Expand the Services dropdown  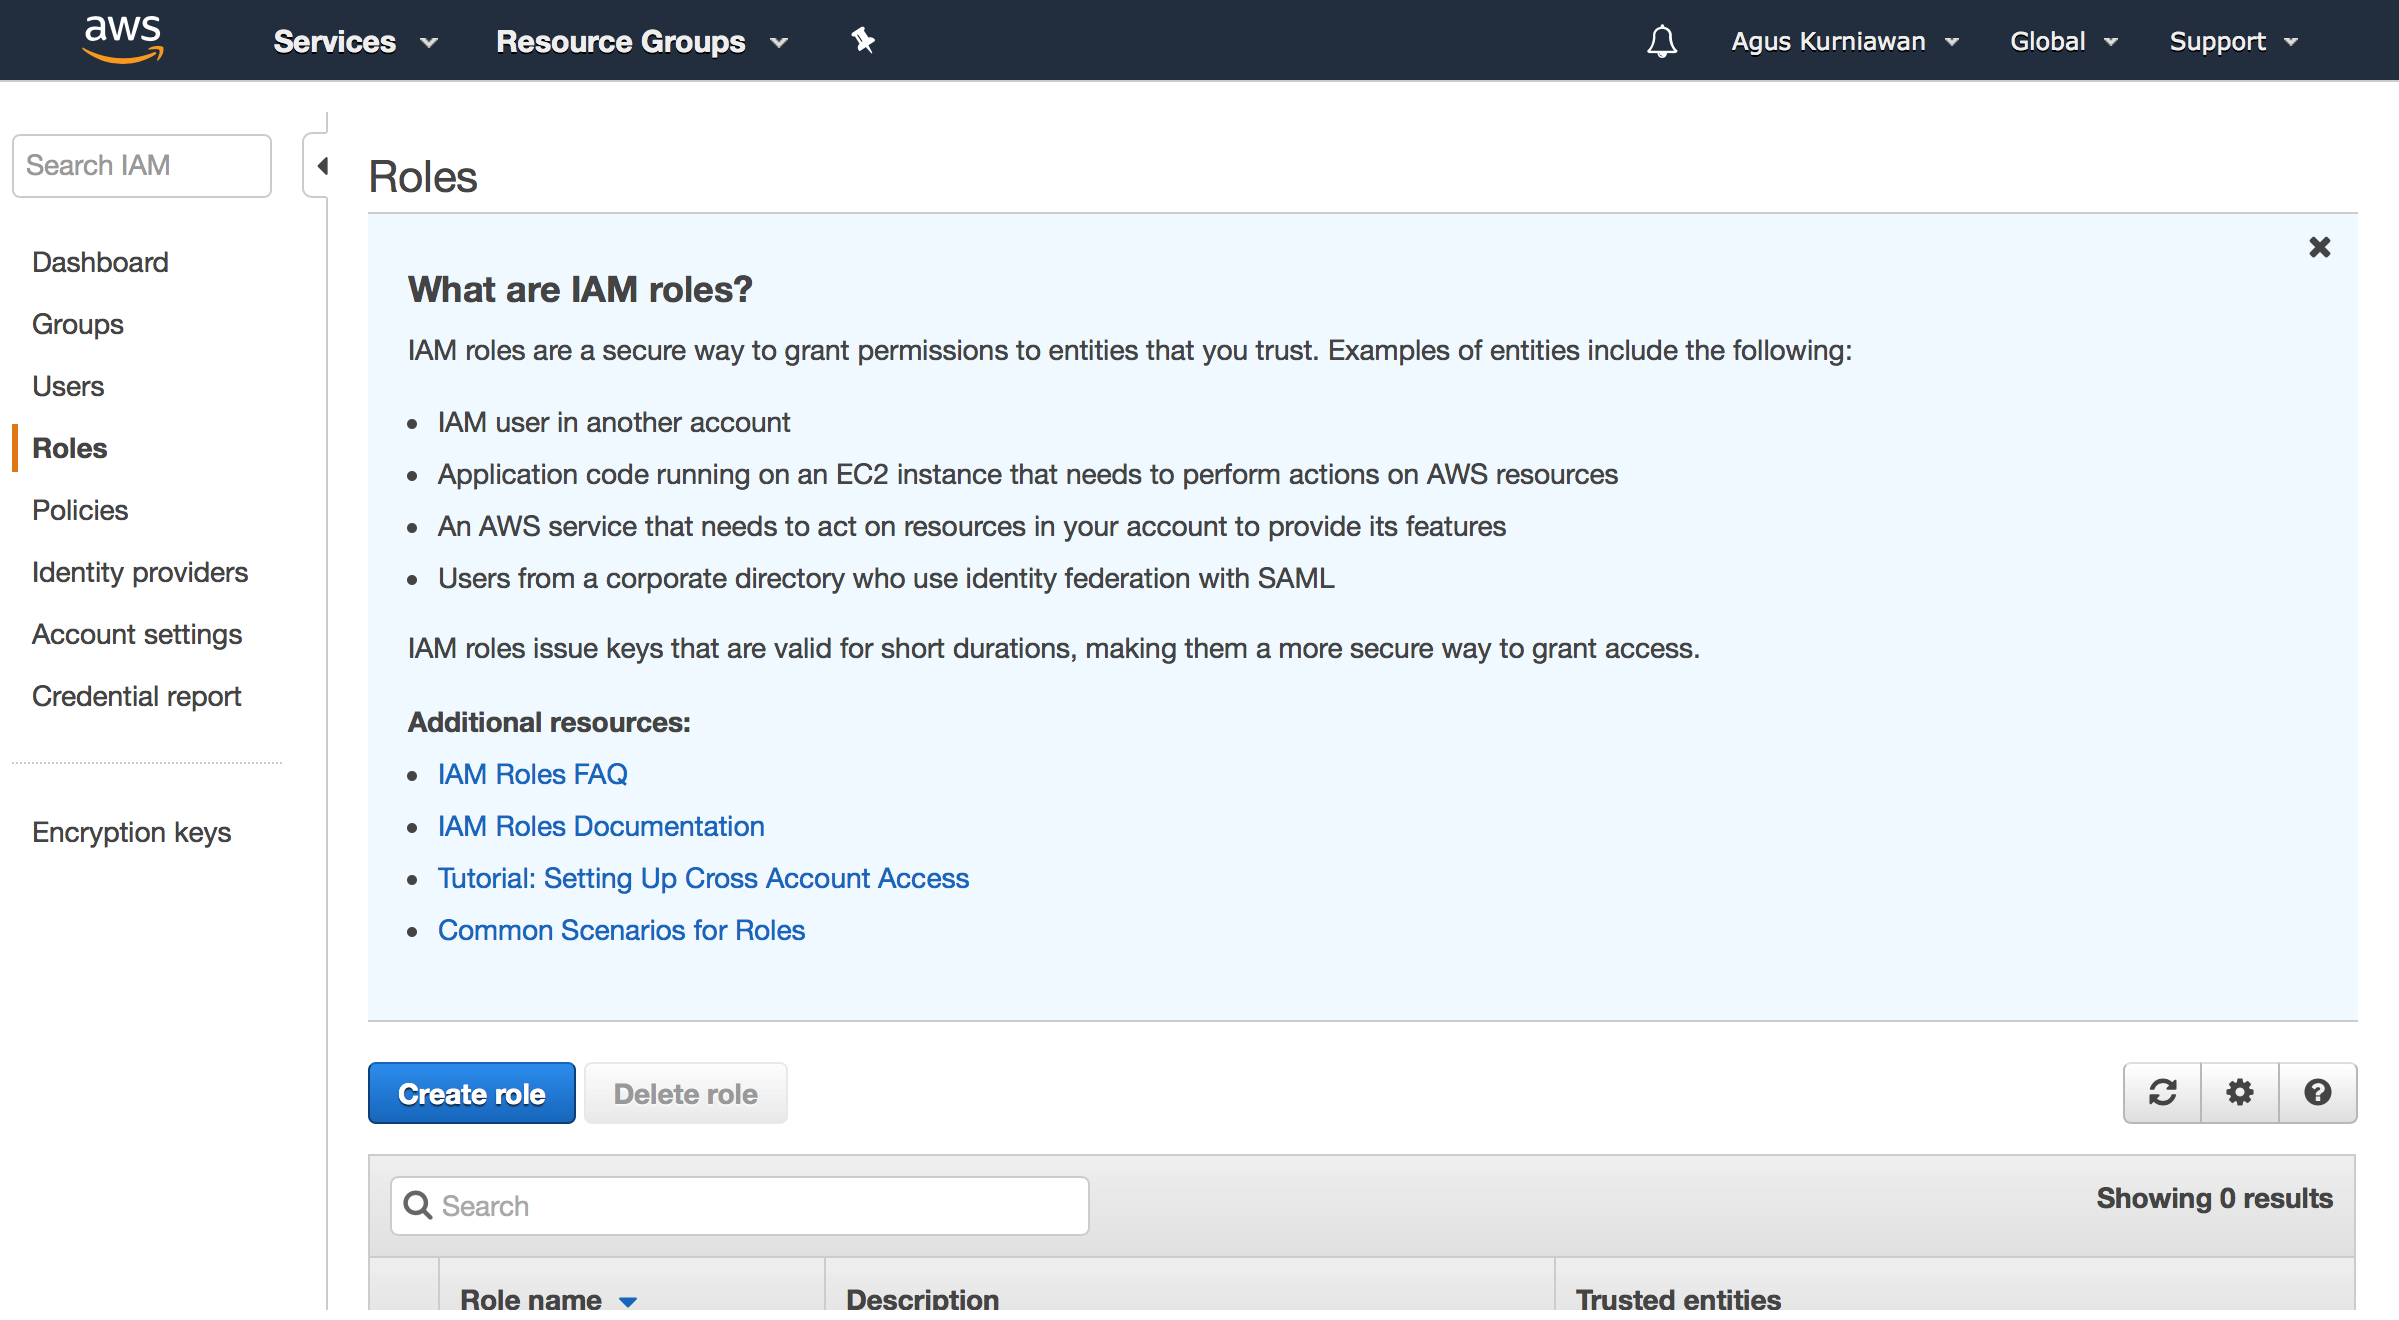tap(355, 42)
